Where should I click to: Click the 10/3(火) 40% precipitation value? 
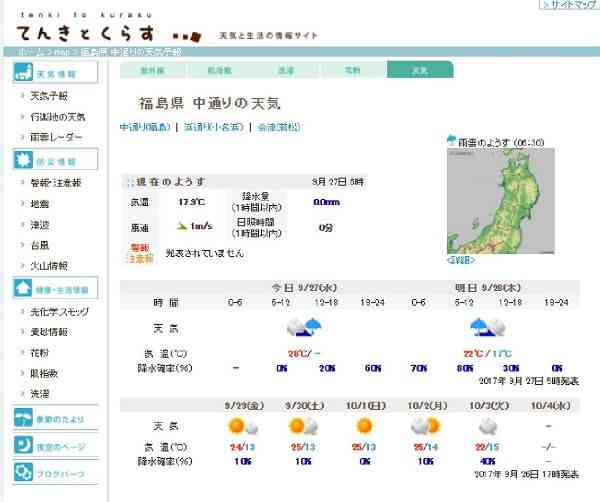click(487, 461)
